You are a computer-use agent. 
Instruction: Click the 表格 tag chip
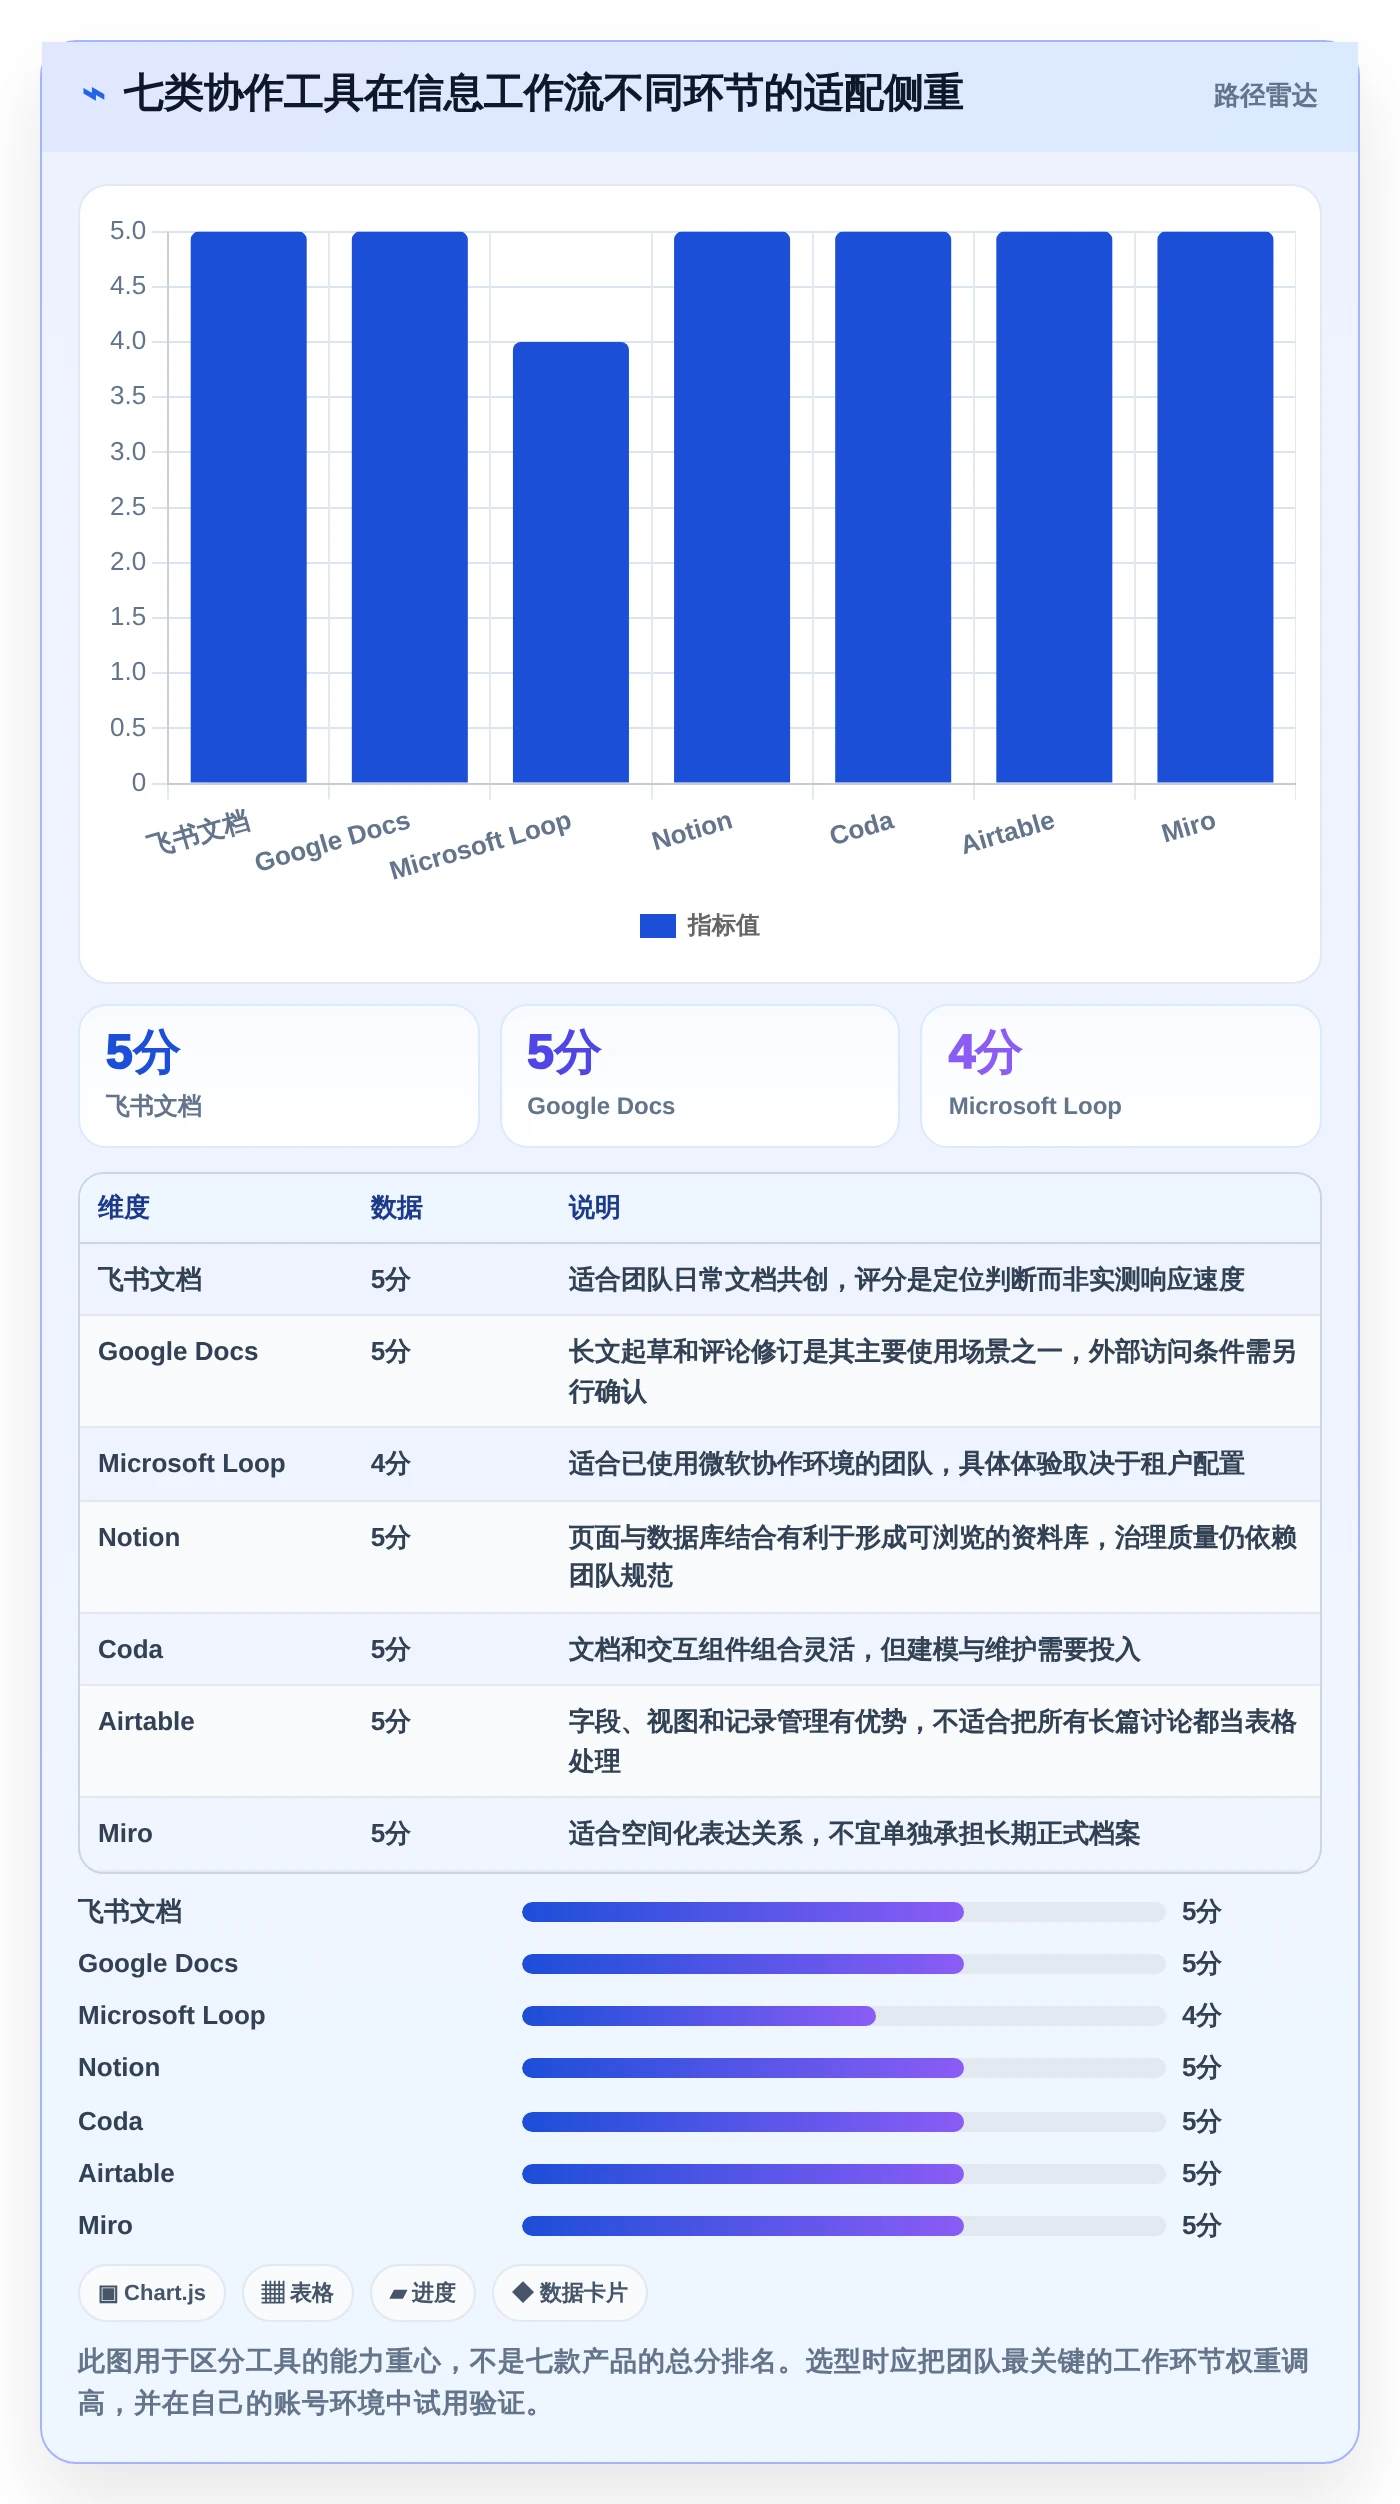298,2293
